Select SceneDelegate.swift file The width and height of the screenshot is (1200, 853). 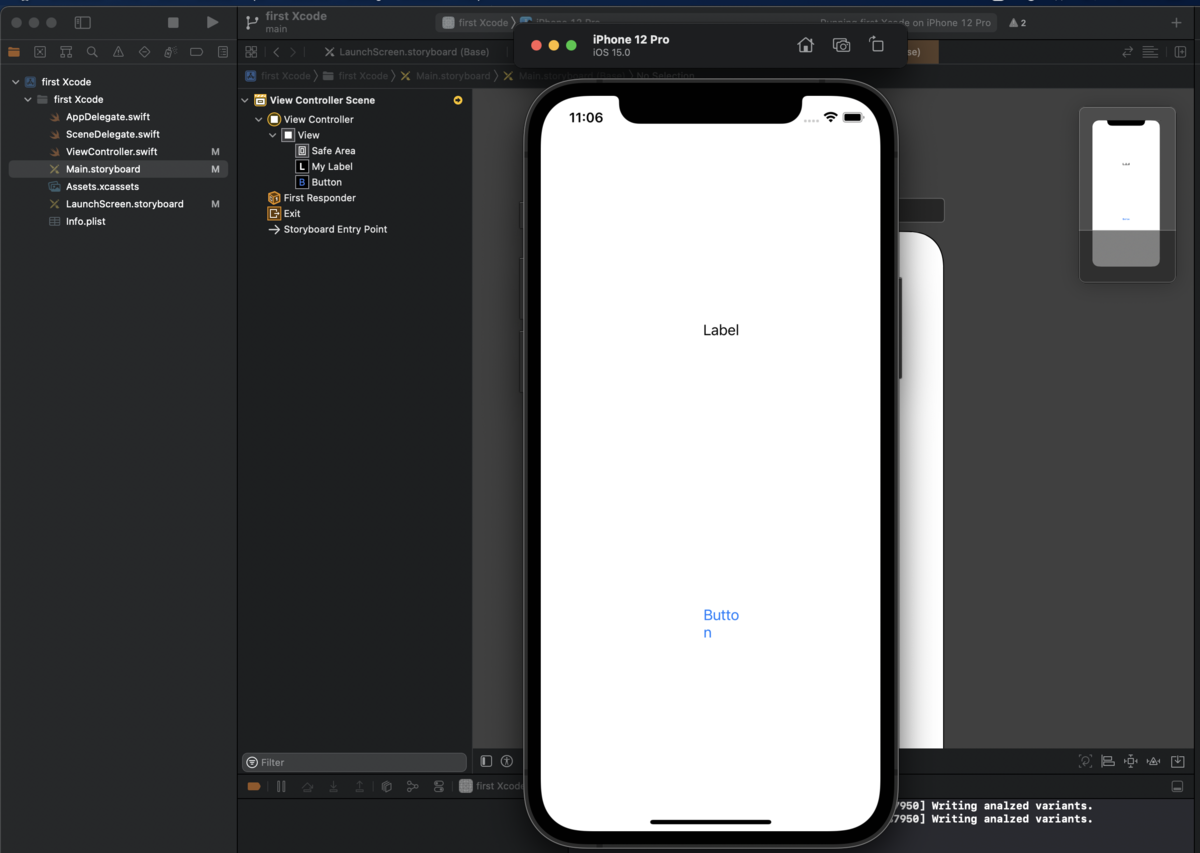click(x=112, y=134)
